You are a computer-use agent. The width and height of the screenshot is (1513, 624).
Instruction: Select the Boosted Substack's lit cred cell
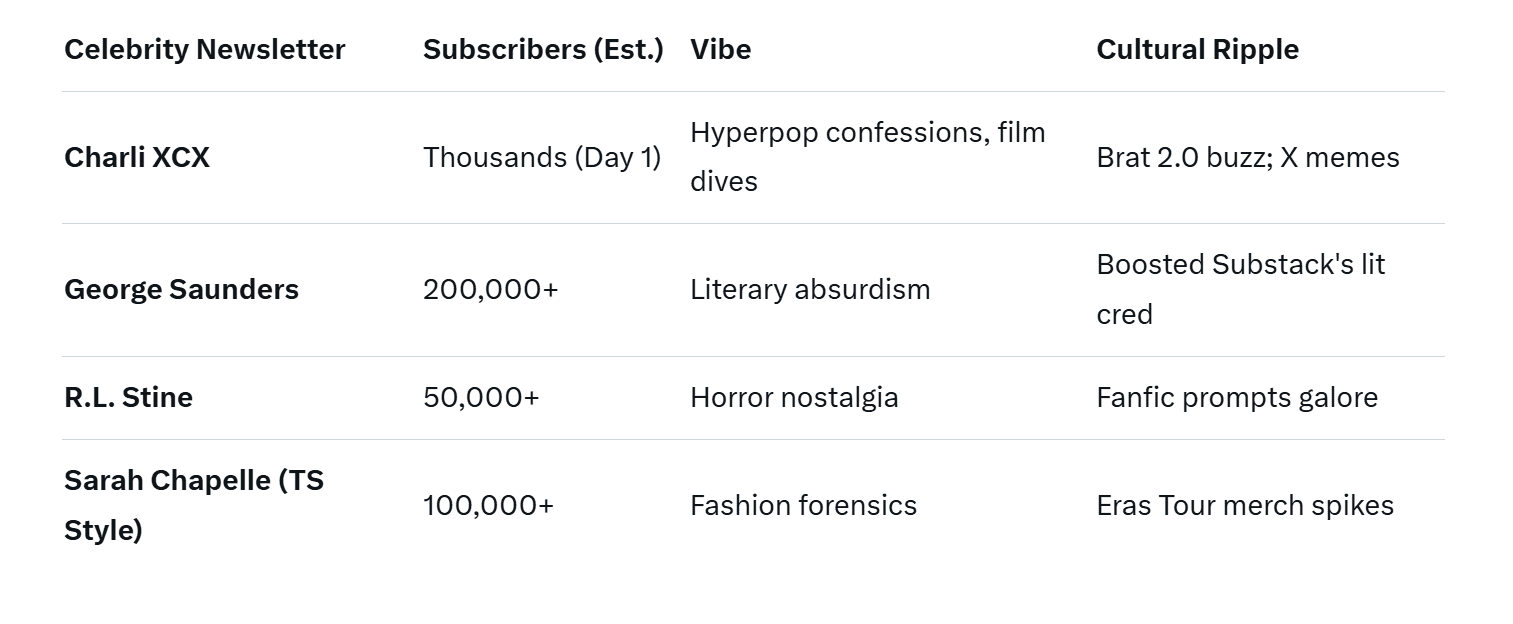1240,289
